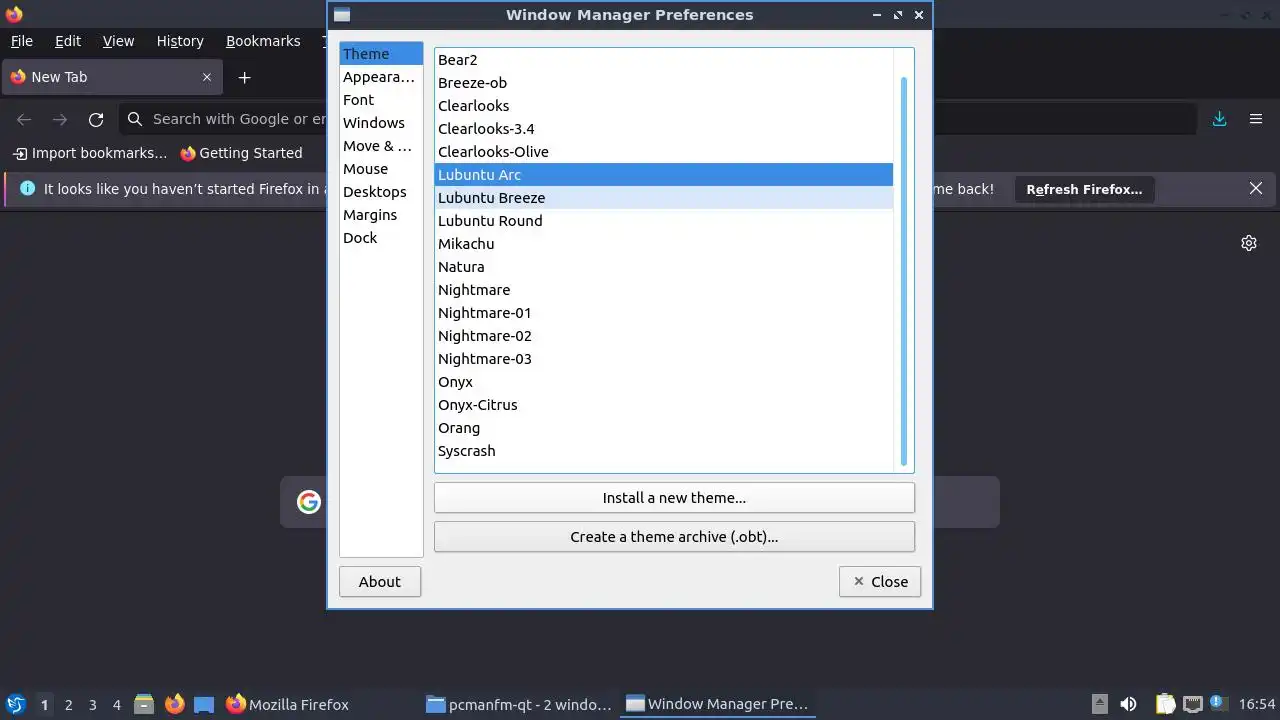
Task: Select the Lubuntu Breeze theme
Action: [664, 198]
